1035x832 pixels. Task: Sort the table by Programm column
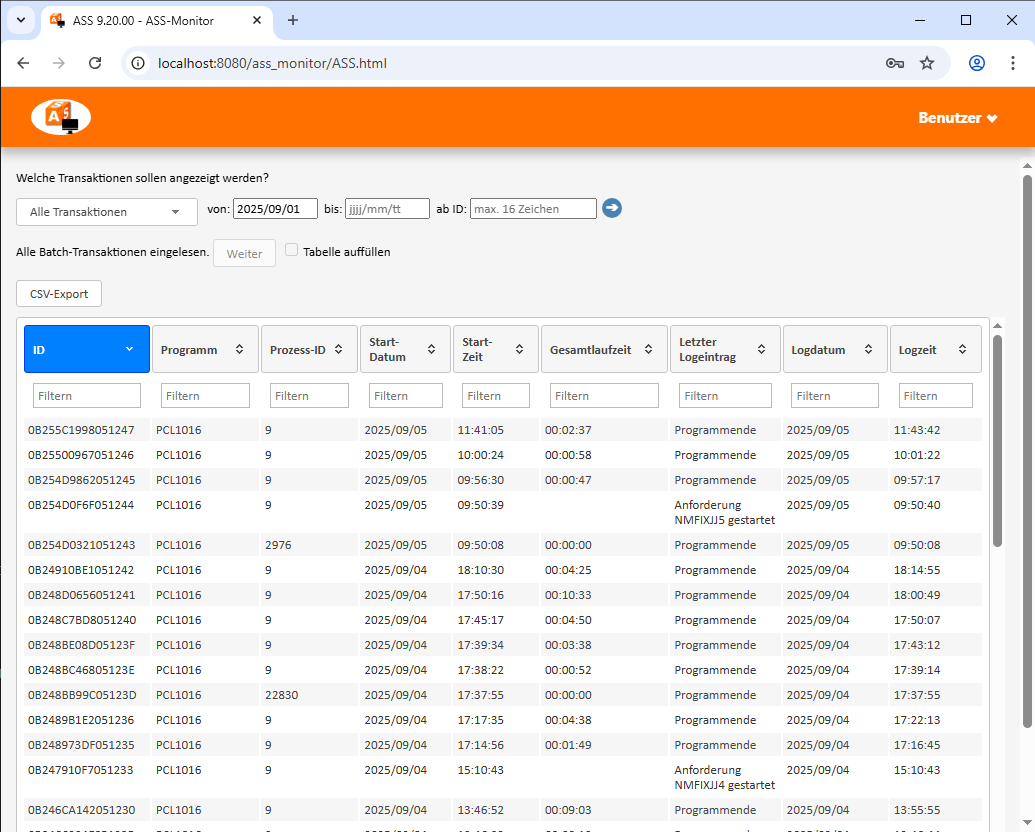pyautogui.click(x=205, y=349)
